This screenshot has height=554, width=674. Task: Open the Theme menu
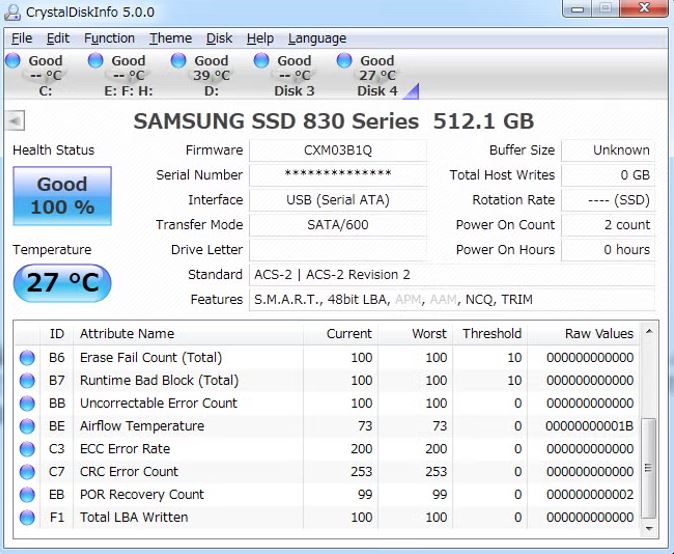tap(170, 38)
